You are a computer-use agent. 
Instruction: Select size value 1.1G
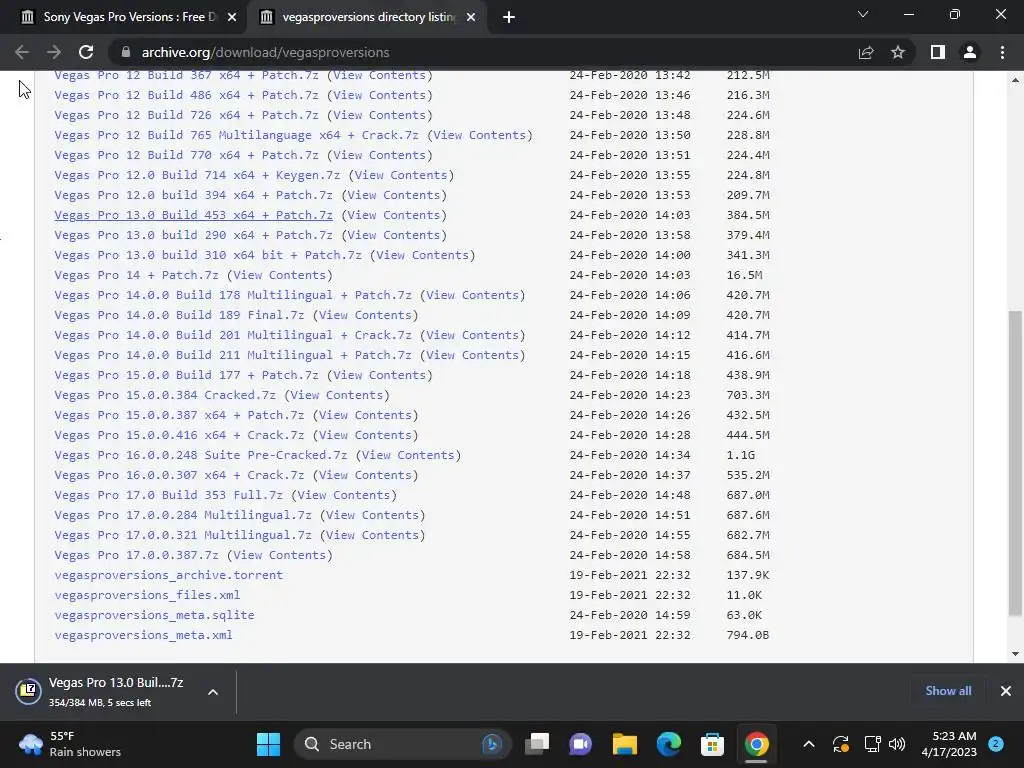pos(741,455)
